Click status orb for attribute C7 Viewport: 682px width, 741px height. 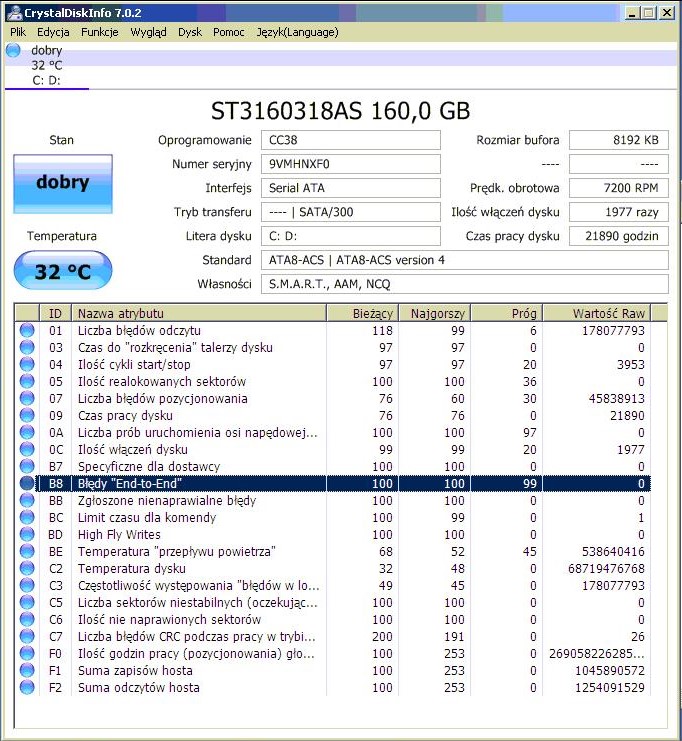point(27,637)
